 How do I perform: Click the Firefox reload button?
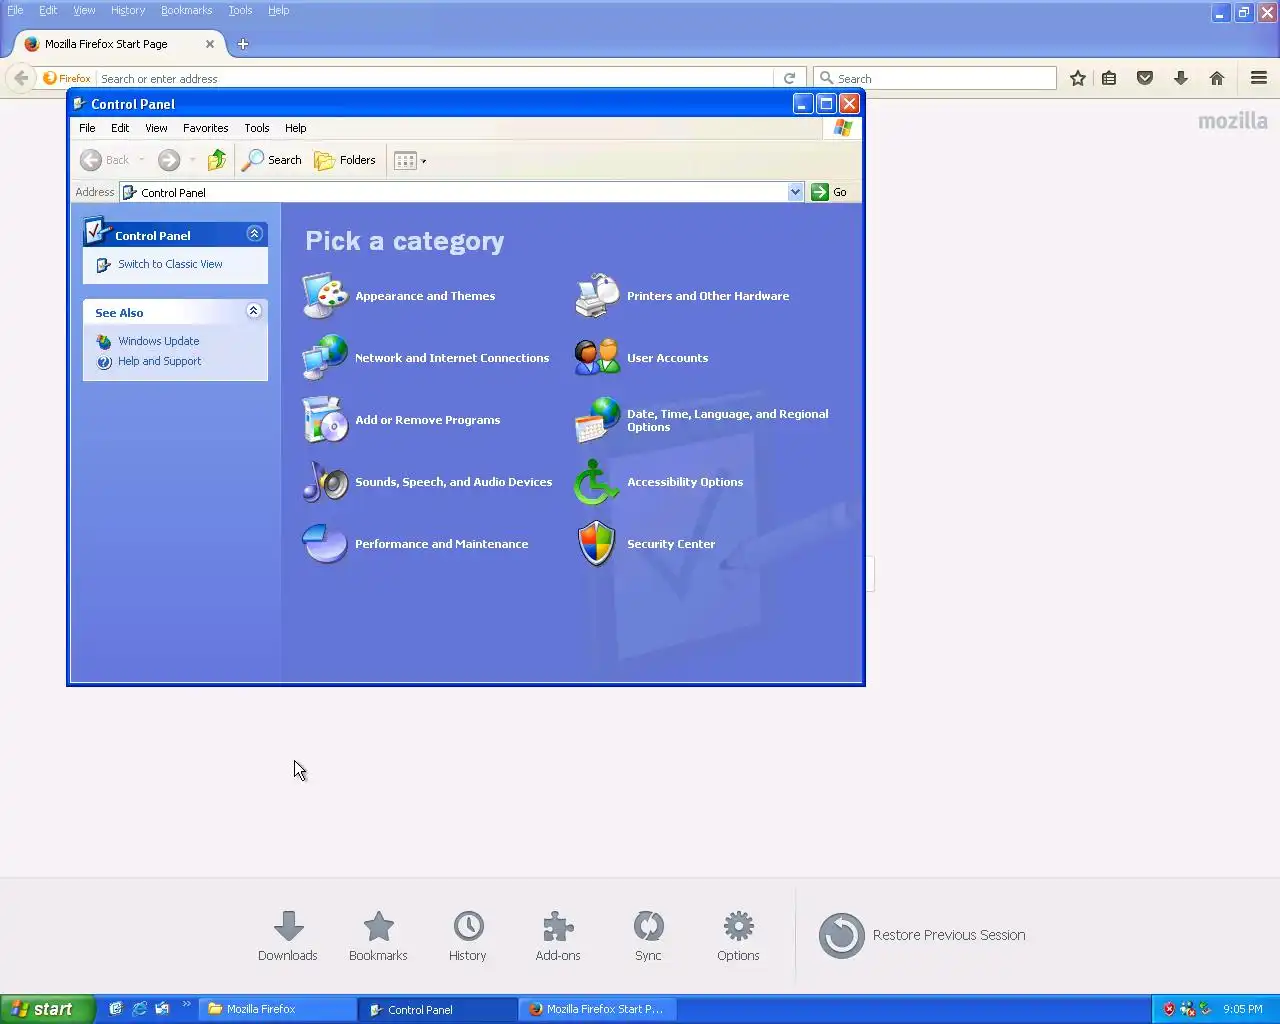click(x=789, y=78)
